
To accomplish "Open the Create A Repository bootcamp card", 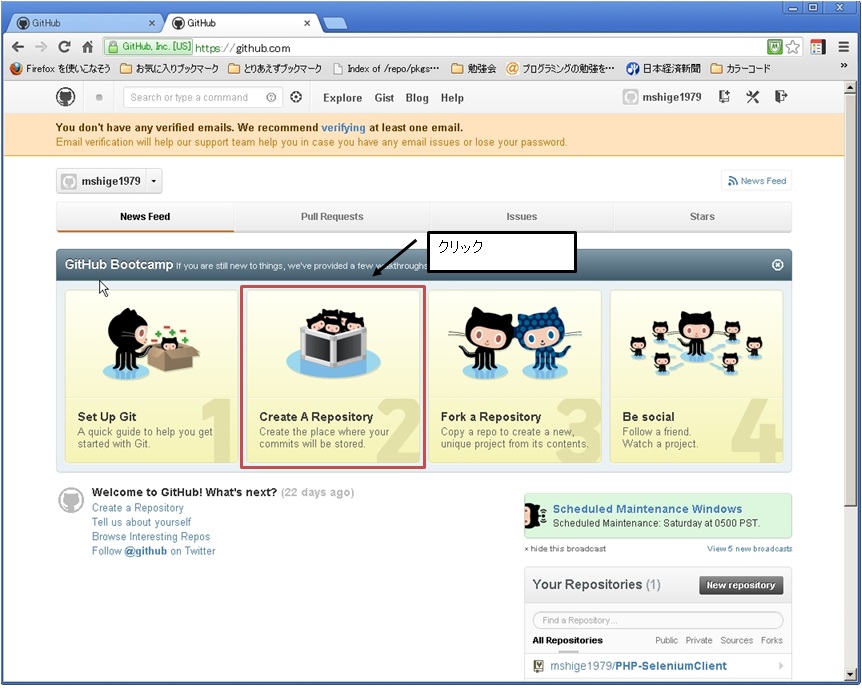I will pos(333,377).
